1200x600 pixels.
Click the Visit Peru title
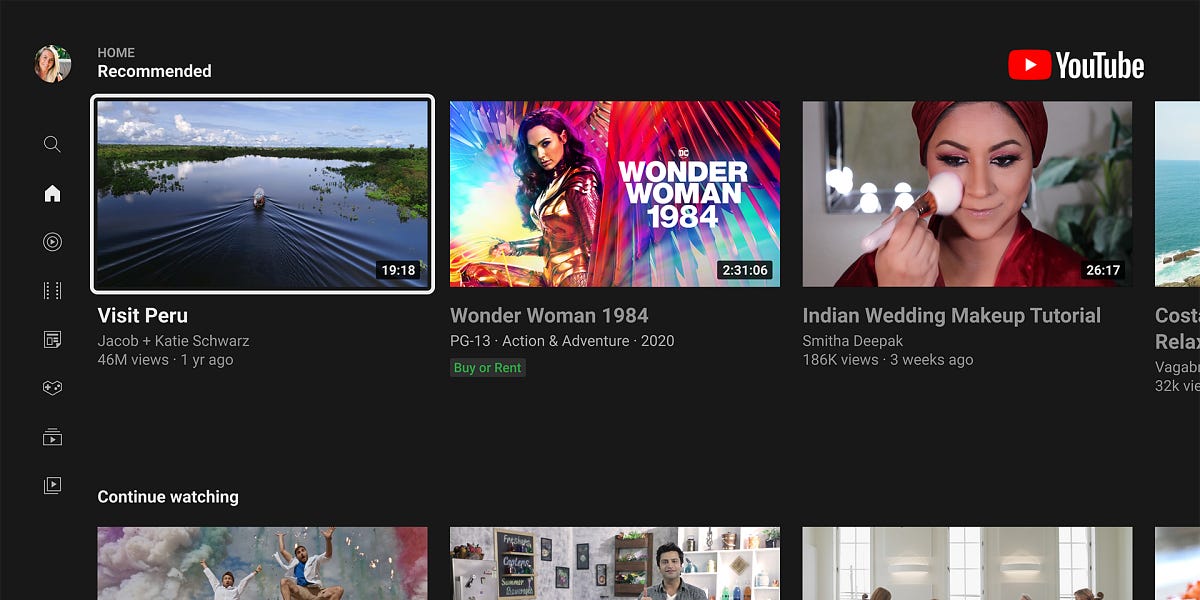point(143,315)
